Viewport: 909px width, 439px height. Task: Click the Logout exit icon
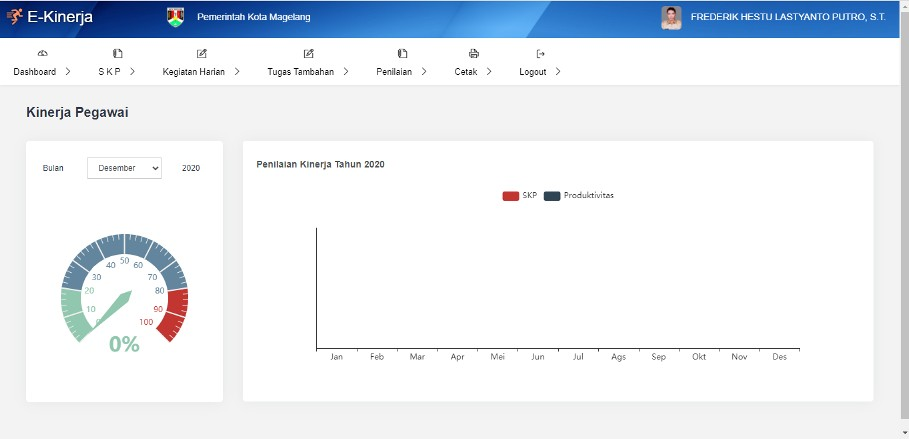[540, 53]
